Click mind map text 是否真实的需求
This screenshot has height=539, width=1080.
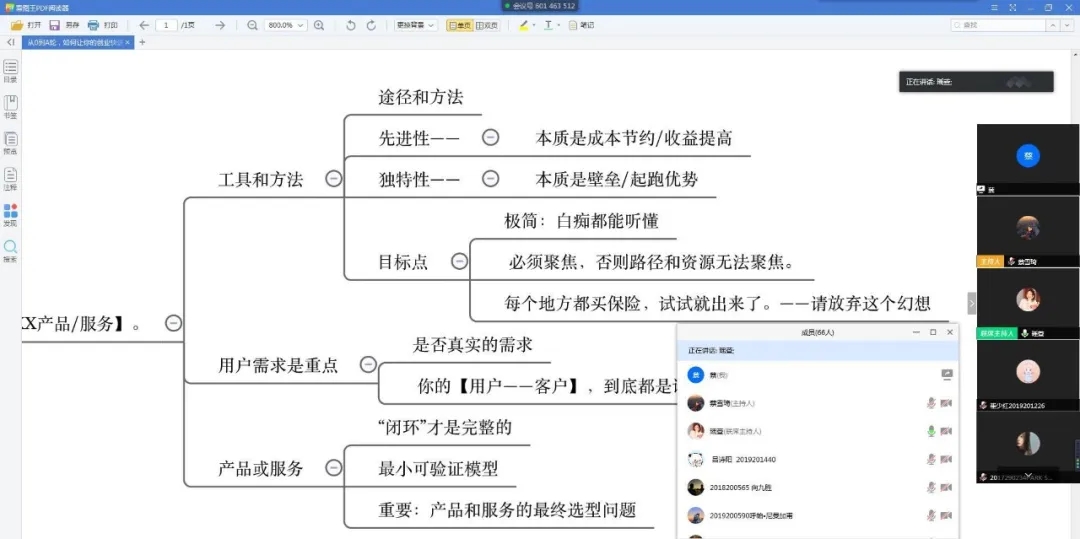tap(472, 344)
